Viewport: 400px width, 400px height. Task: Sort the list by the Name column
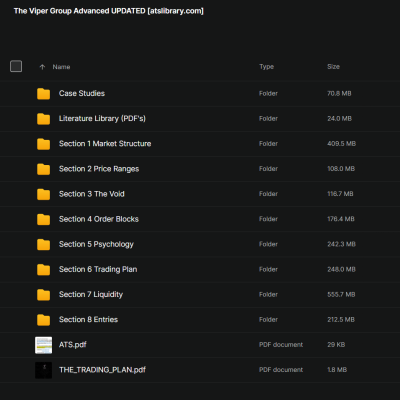(61, 67)
